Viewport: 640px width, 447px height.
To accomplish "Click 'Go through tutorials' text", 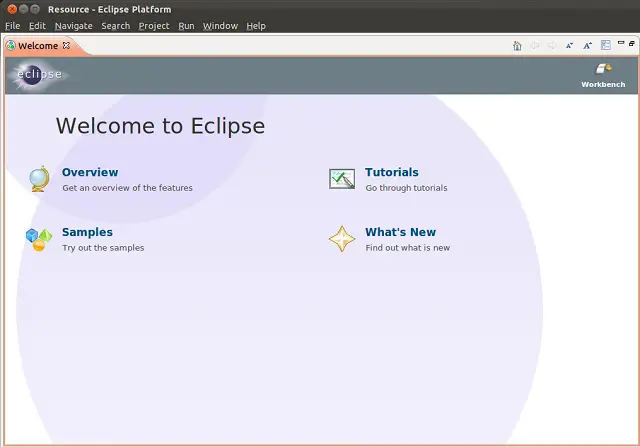I will point(407,188).
